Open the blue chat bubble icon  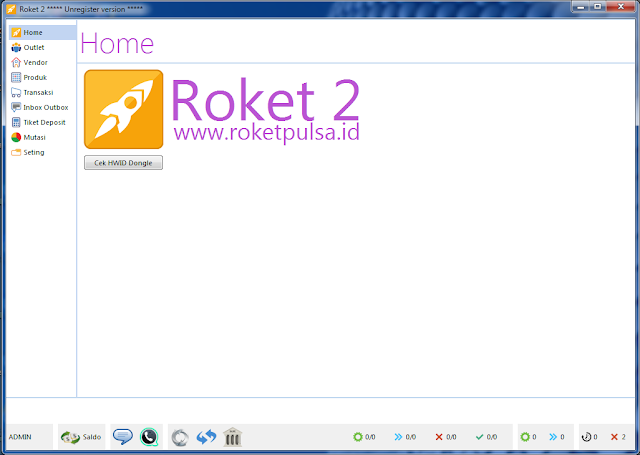pos(123,437)
